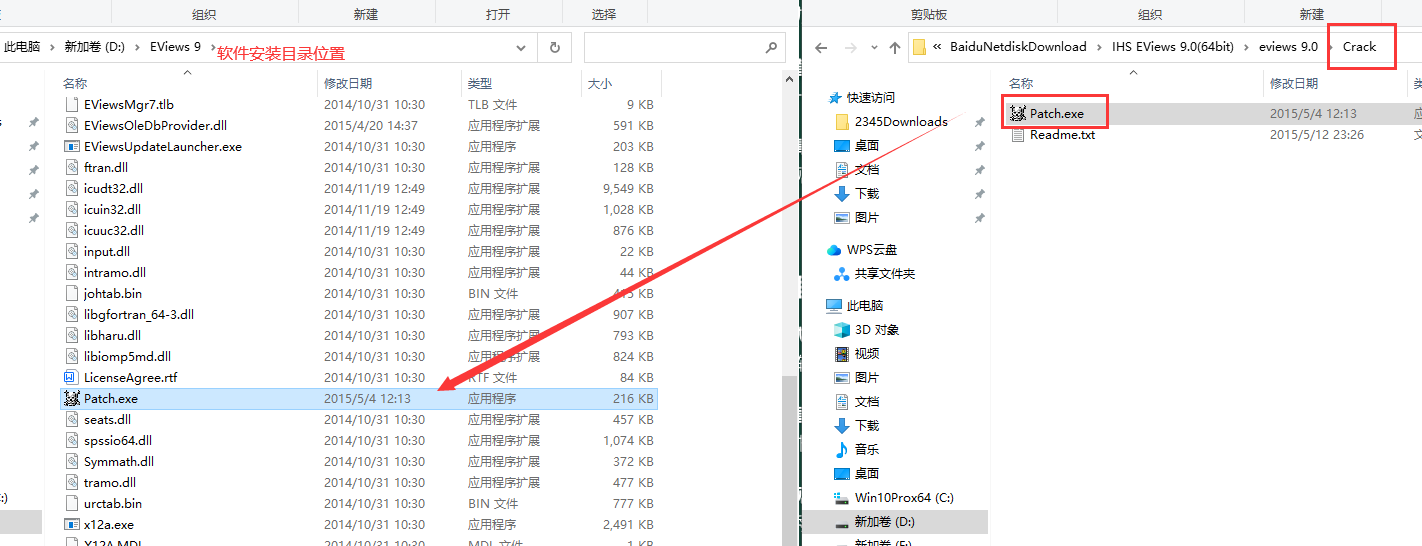
Task: Select the Patch.exe icon in the Crack folder
Action: [1018, 114]
